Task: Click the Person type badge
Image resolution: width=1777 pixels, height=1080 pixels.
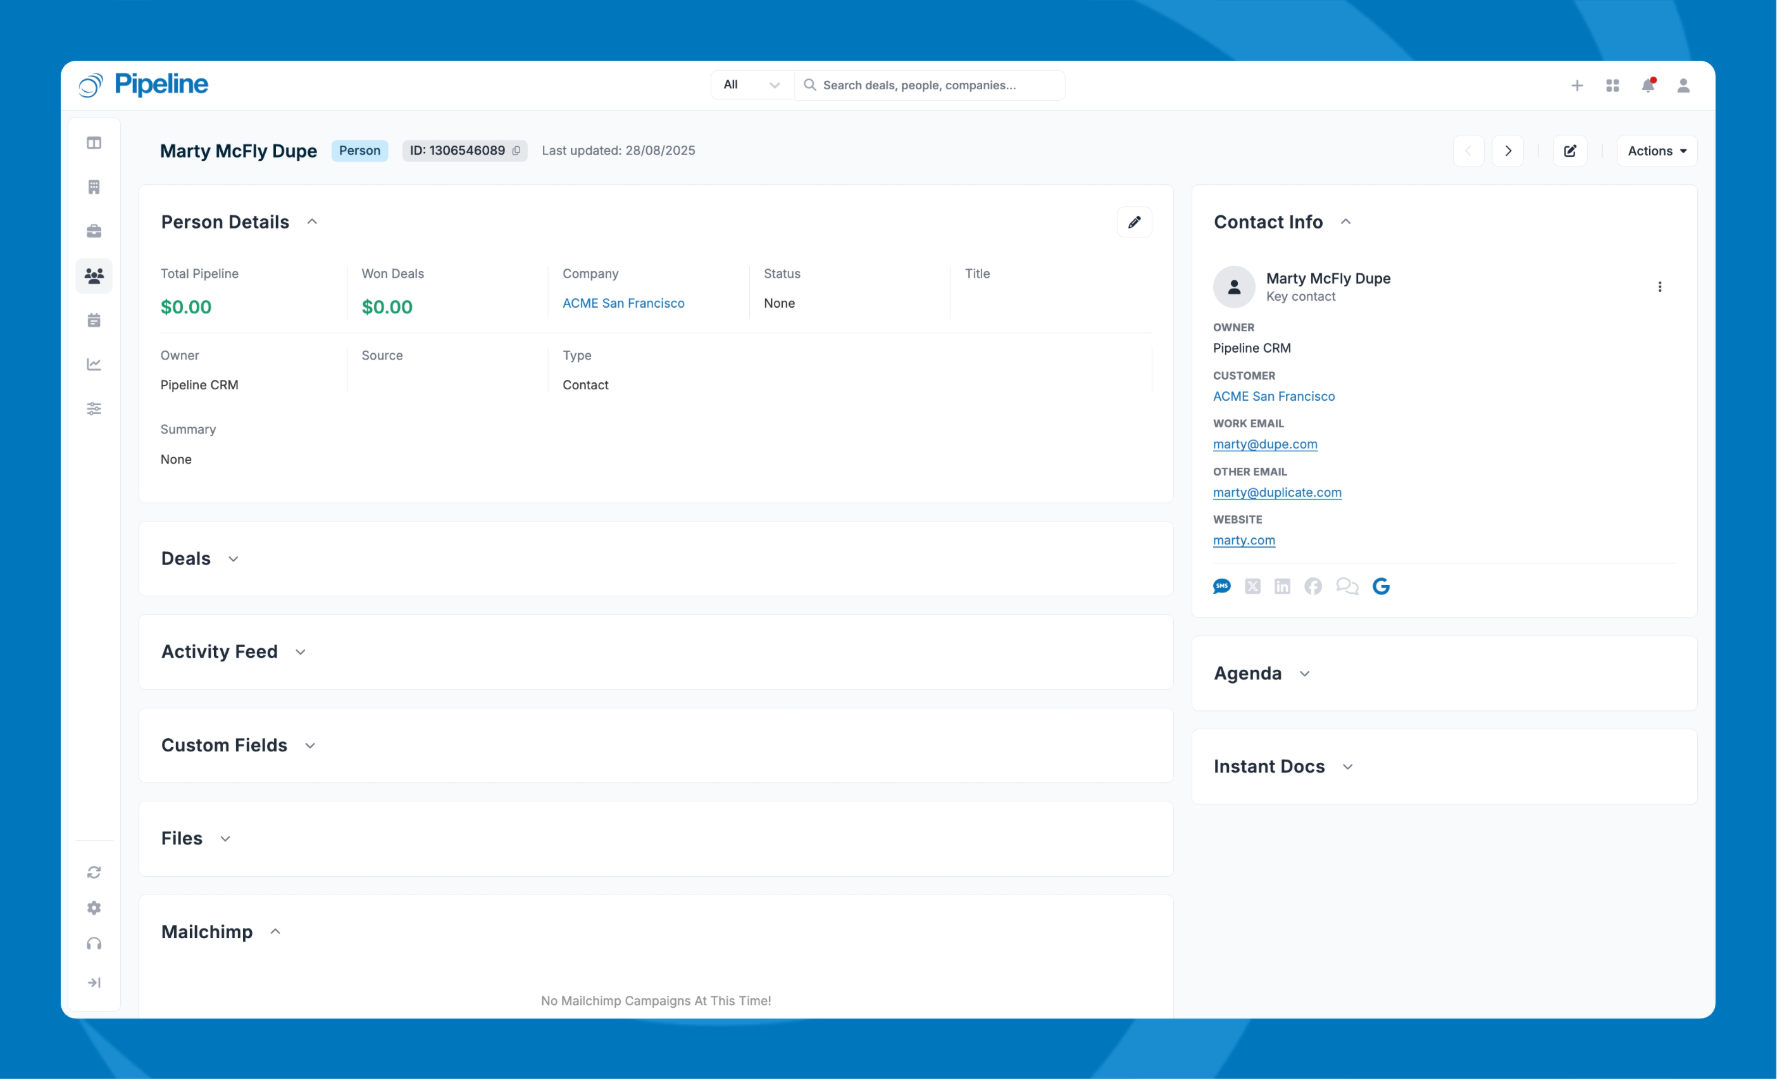Action: tap(360, 151)
